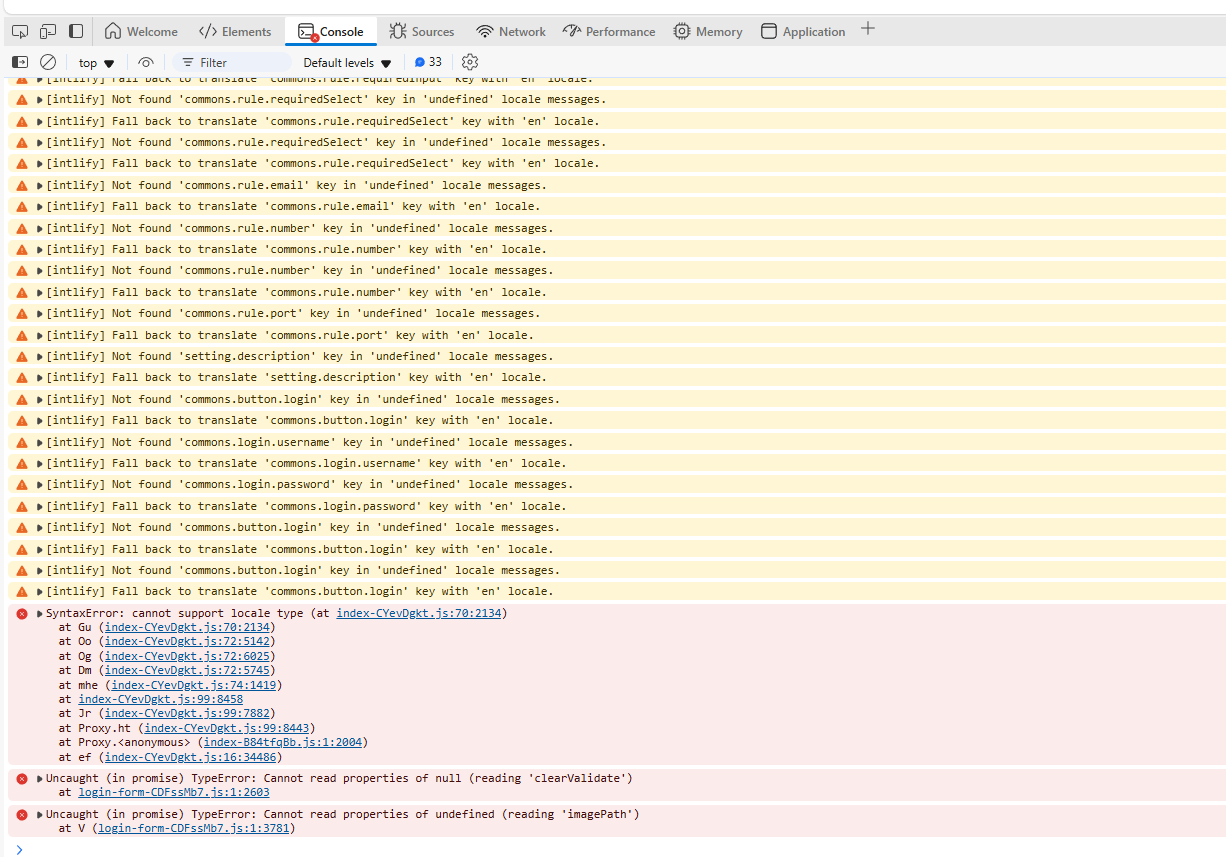Switch to the Elements tab

(235, 31)
